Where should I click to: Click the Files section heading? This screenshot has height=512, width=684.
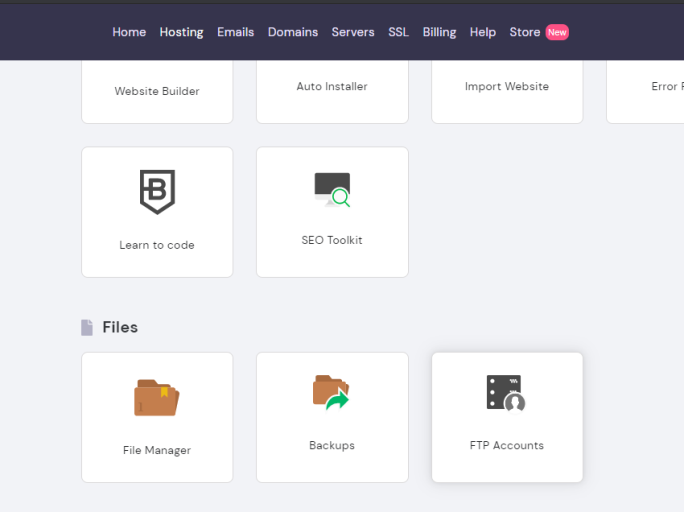(x=120, y=328)
